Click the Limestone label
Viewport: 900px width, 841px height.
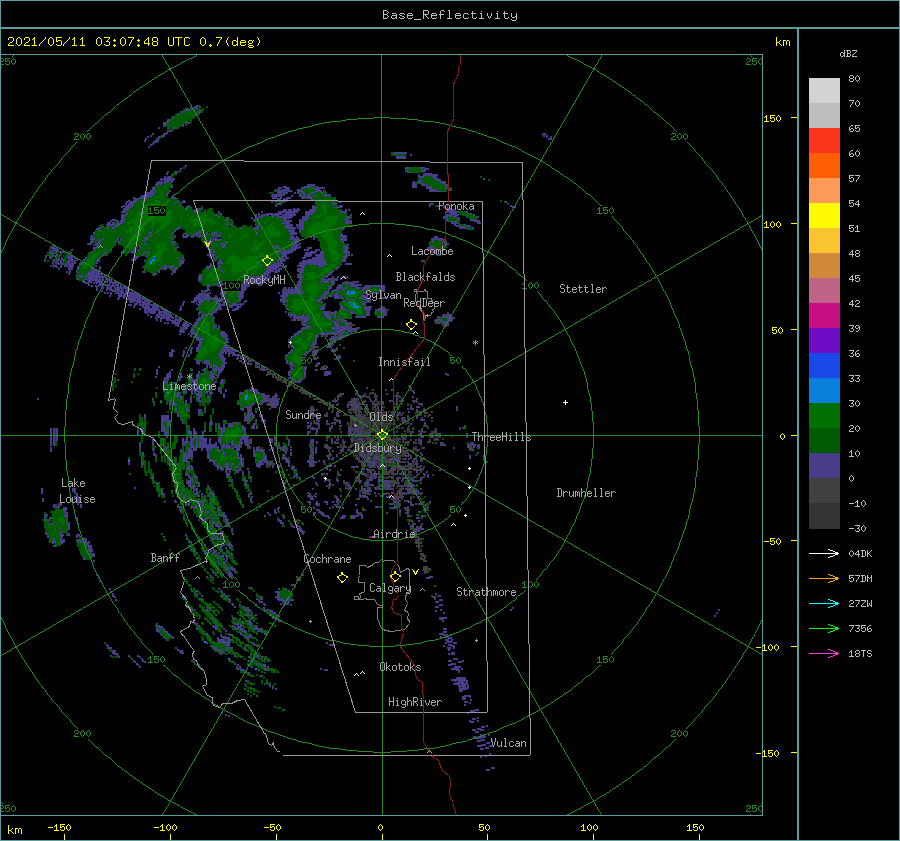[189, 386]
